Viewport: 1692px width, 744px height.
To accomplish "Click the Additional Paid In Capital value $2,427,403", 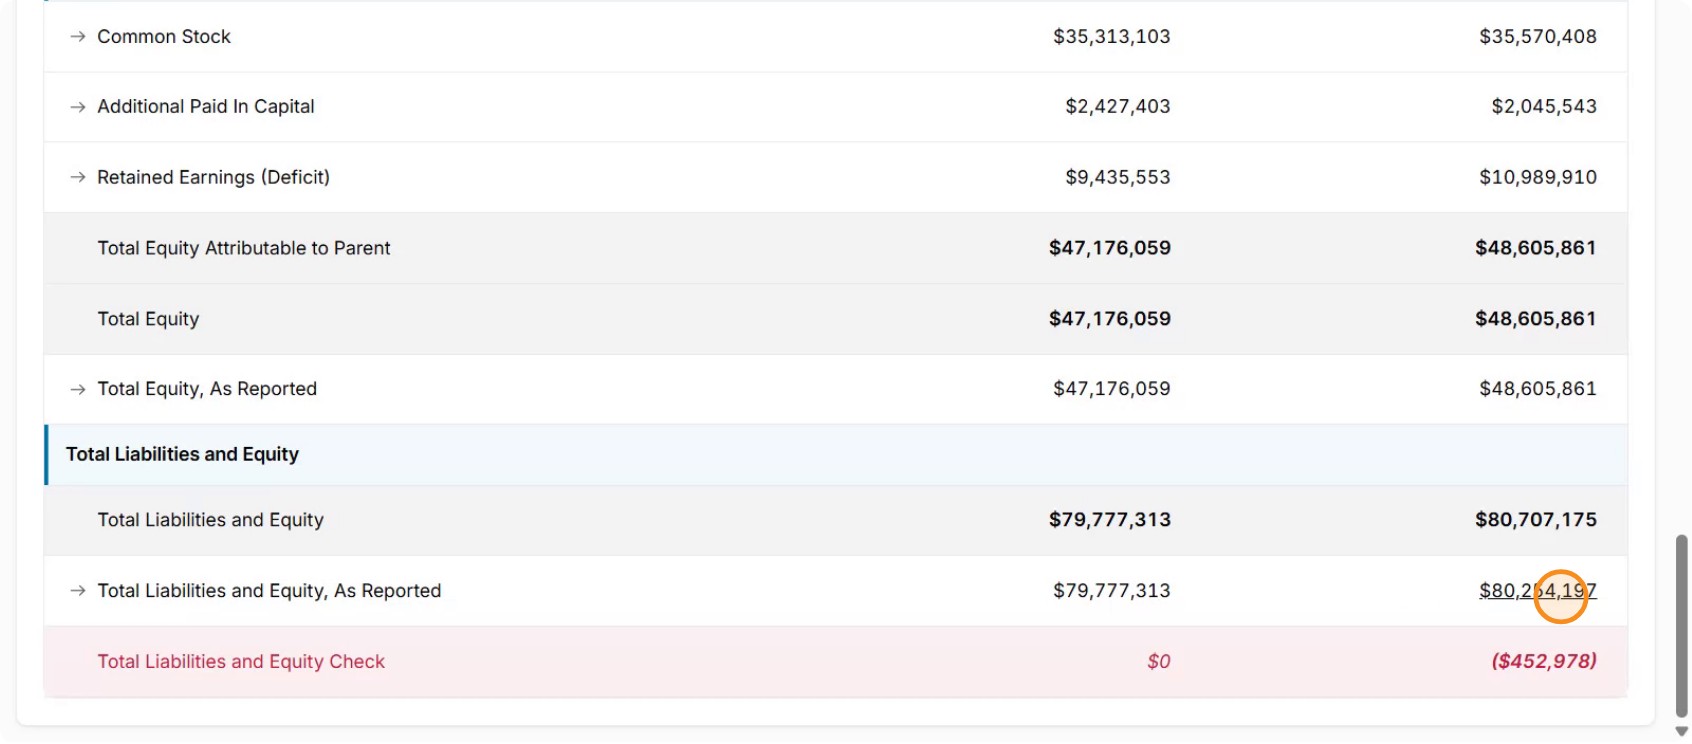I will pyautogui.click(x=1117, y=107).
